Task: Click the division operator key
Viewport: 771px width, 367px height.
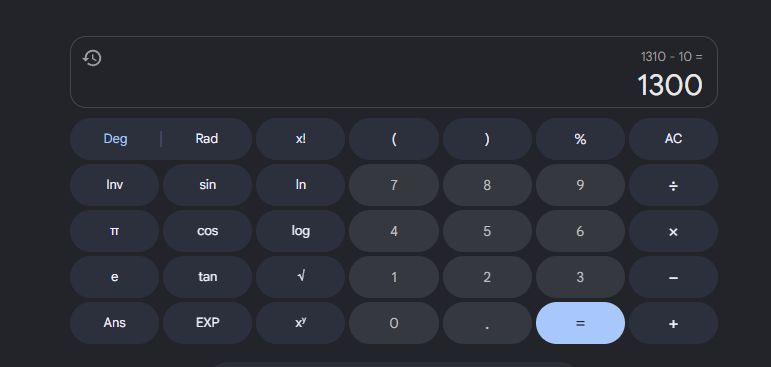Action: click(x=673, y=185)
